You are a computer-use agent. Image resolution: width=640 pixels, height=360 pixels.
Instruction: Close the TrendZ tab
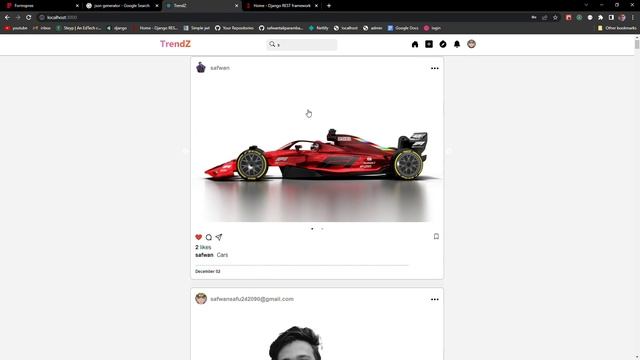tap(236, 6)
